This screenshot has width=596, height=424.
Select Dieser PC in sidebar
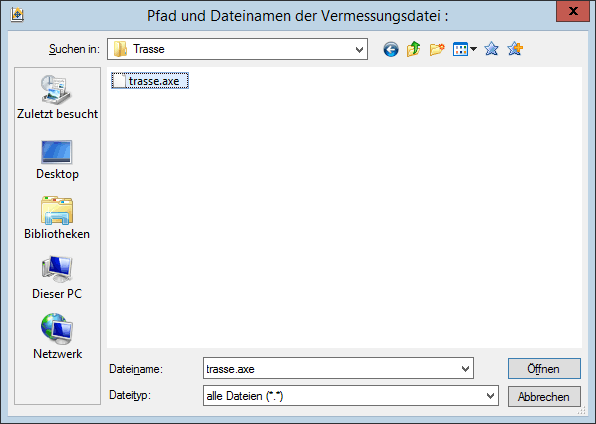[x=57, y=278]
